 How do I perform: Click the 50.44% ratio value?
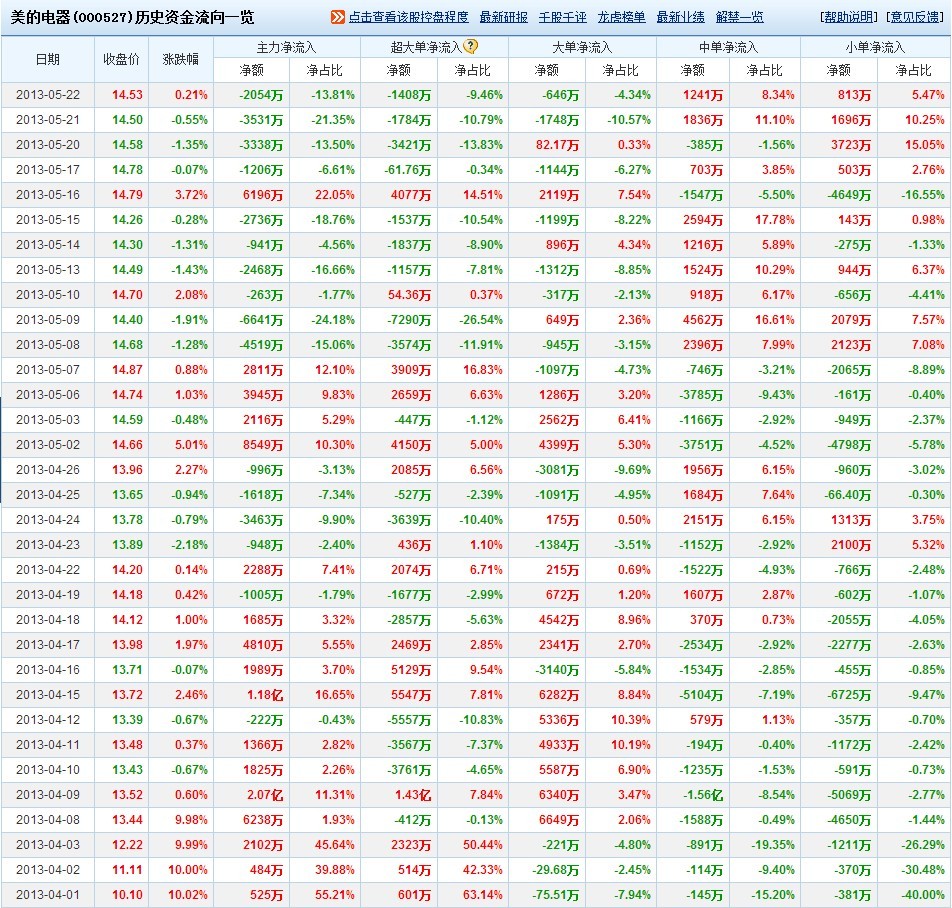(x=483, y=844)
